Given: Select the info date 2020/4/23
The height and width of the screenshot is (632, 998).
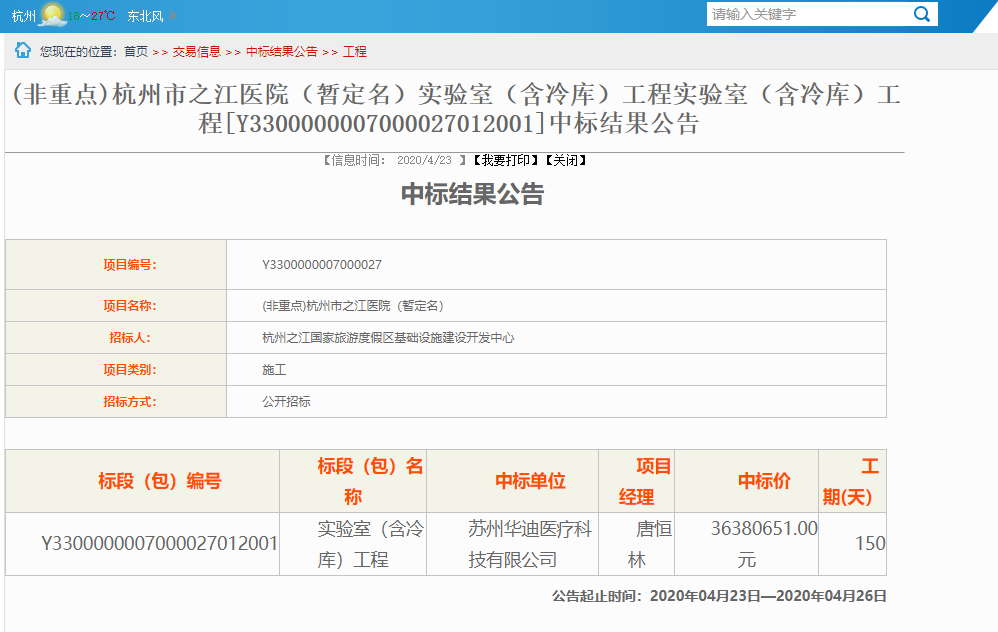Looking at the screenshot, I should 424,160.
